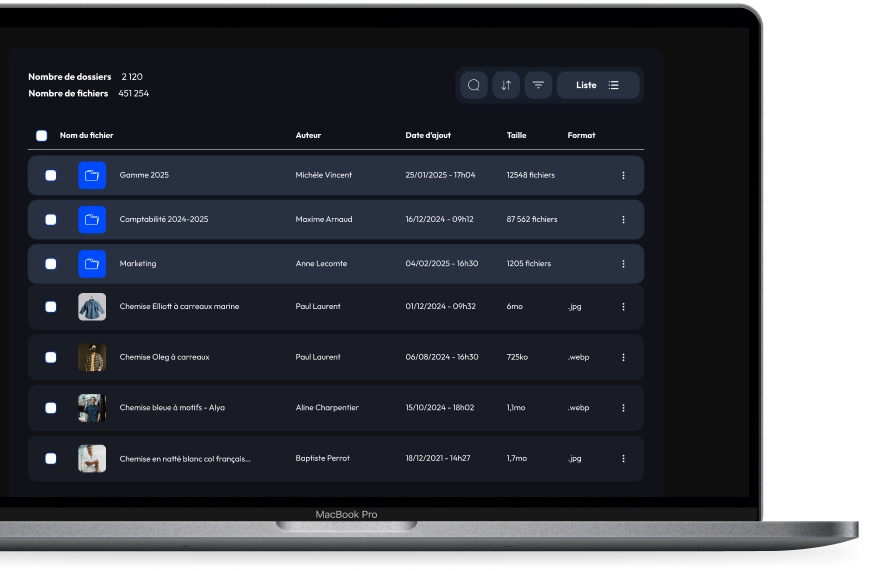Click the sort arrows icon
The height and width of the screenshot is (571, 873).
506,85
